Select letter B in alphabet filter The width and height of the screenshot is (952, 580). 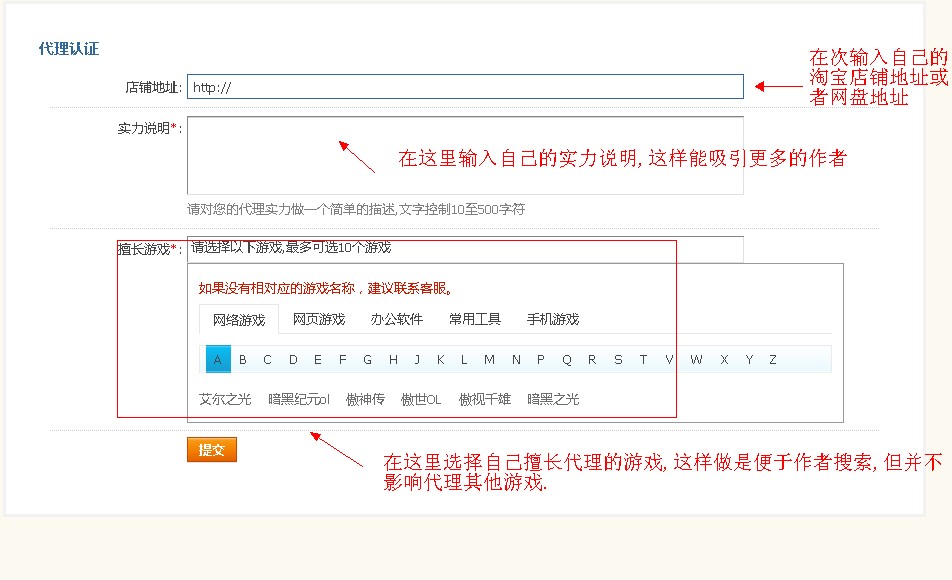(243, 360)
